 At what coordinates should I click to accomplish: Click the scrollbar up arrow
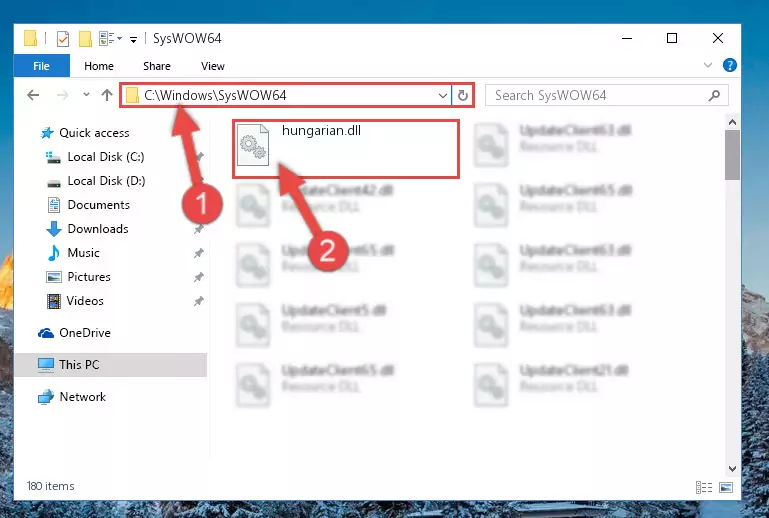click(732, 123)
